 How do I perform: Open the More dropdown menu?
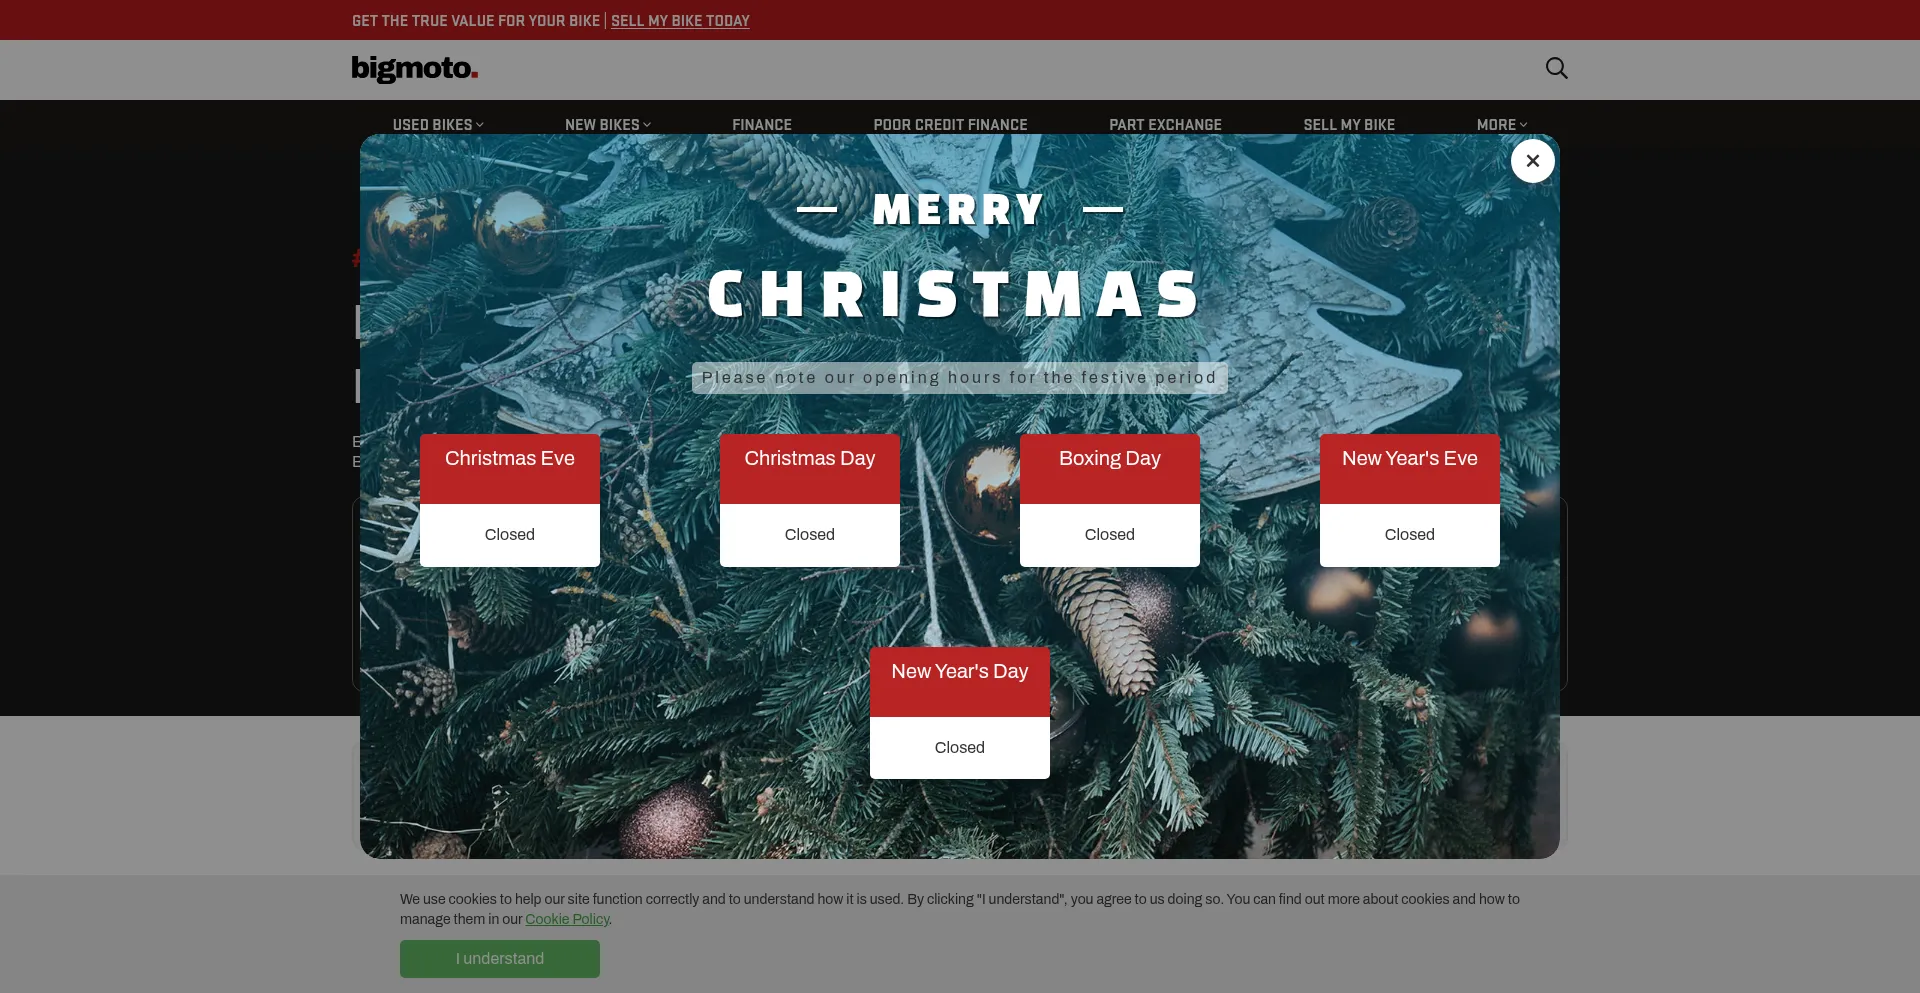[x=1501, y=125]
